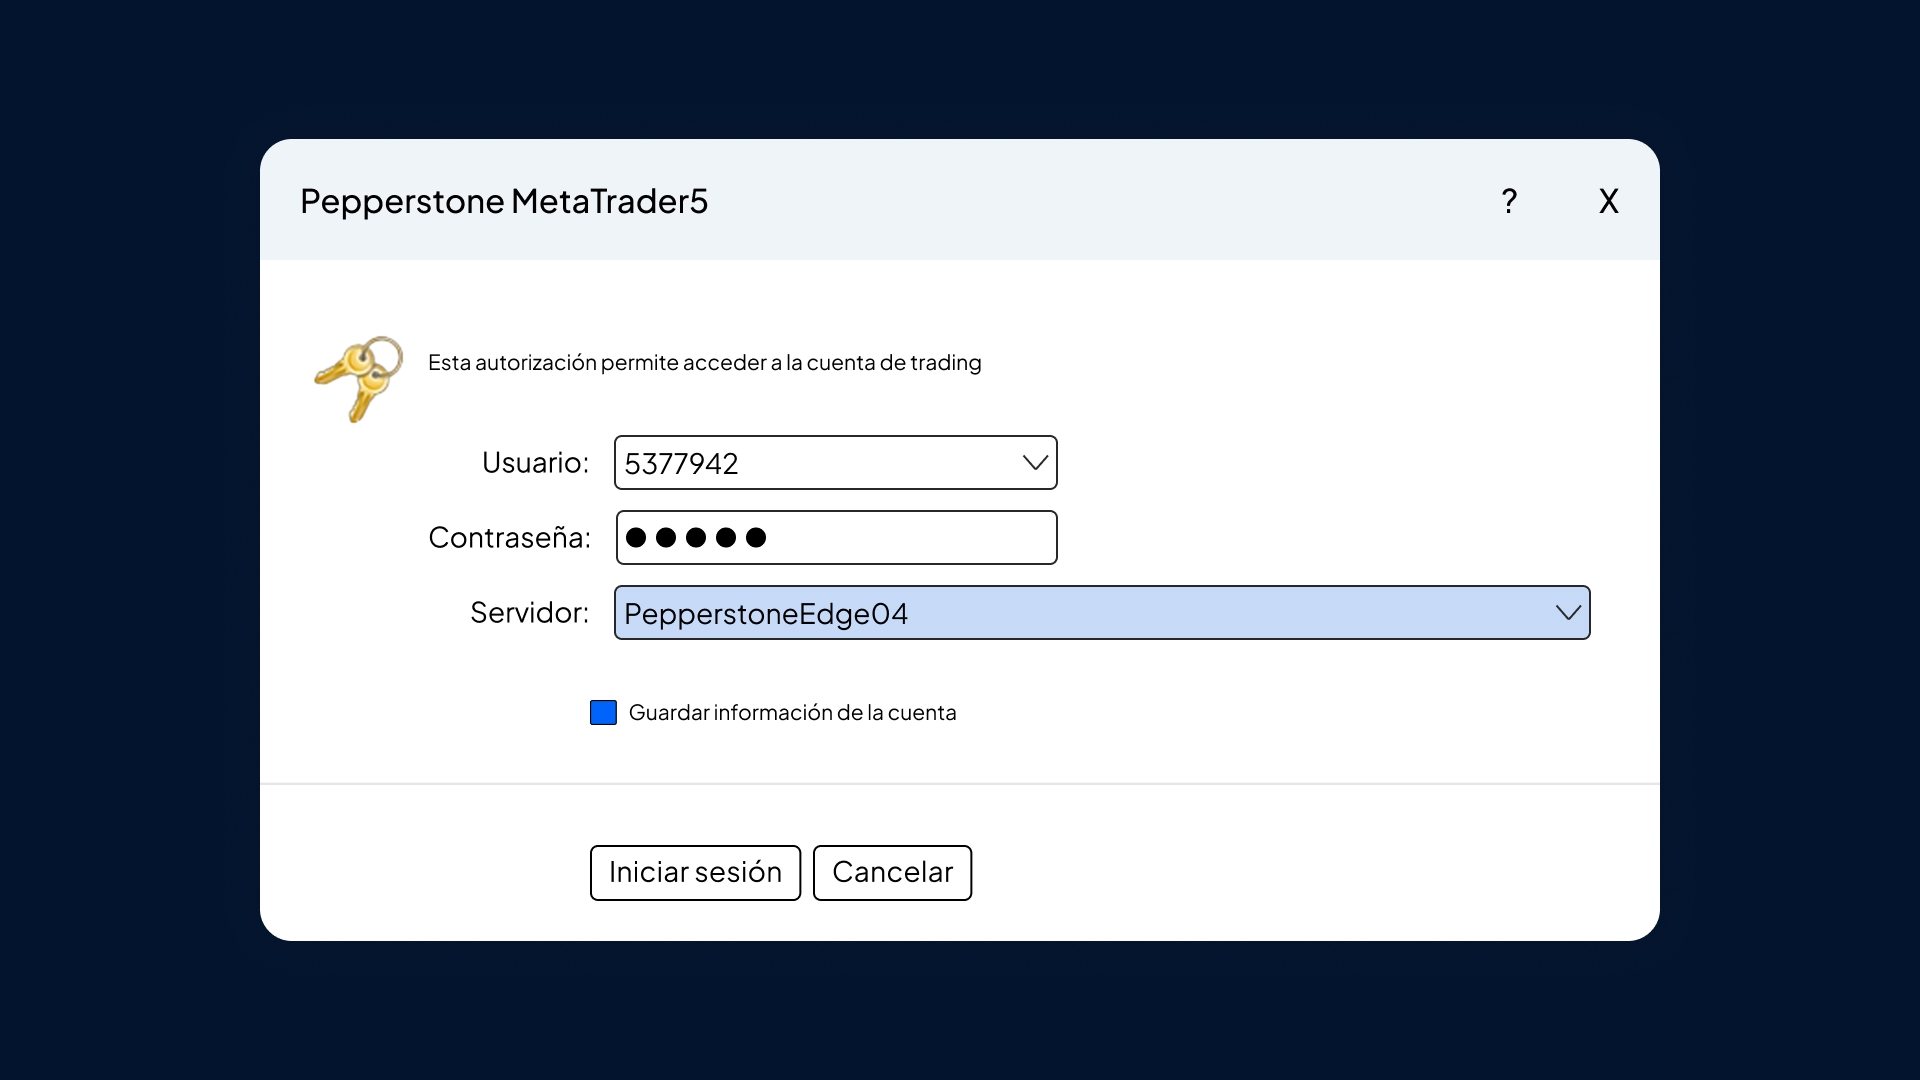Click the Contraseña label
Screen dimensions: 1920x1080
pos(509,538)
